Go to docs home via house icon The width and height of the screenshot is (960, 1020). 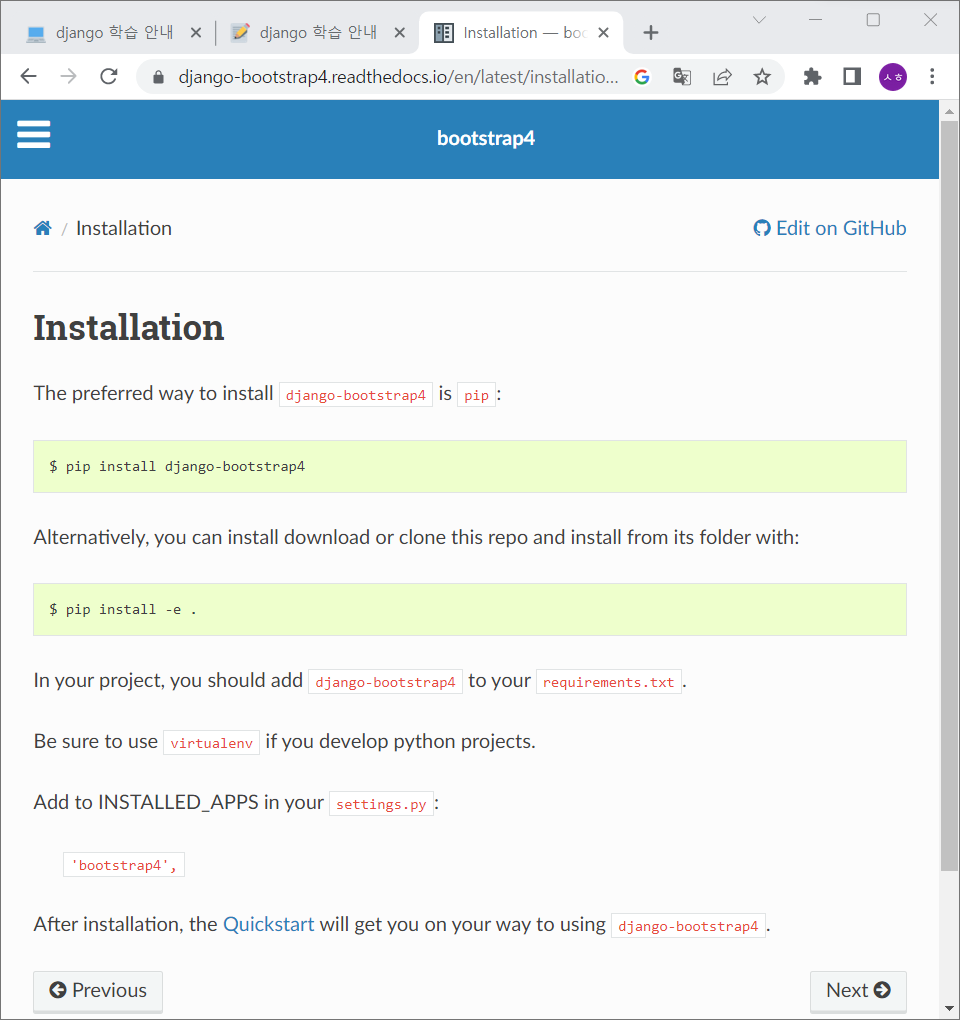click(x=43, y=228)
